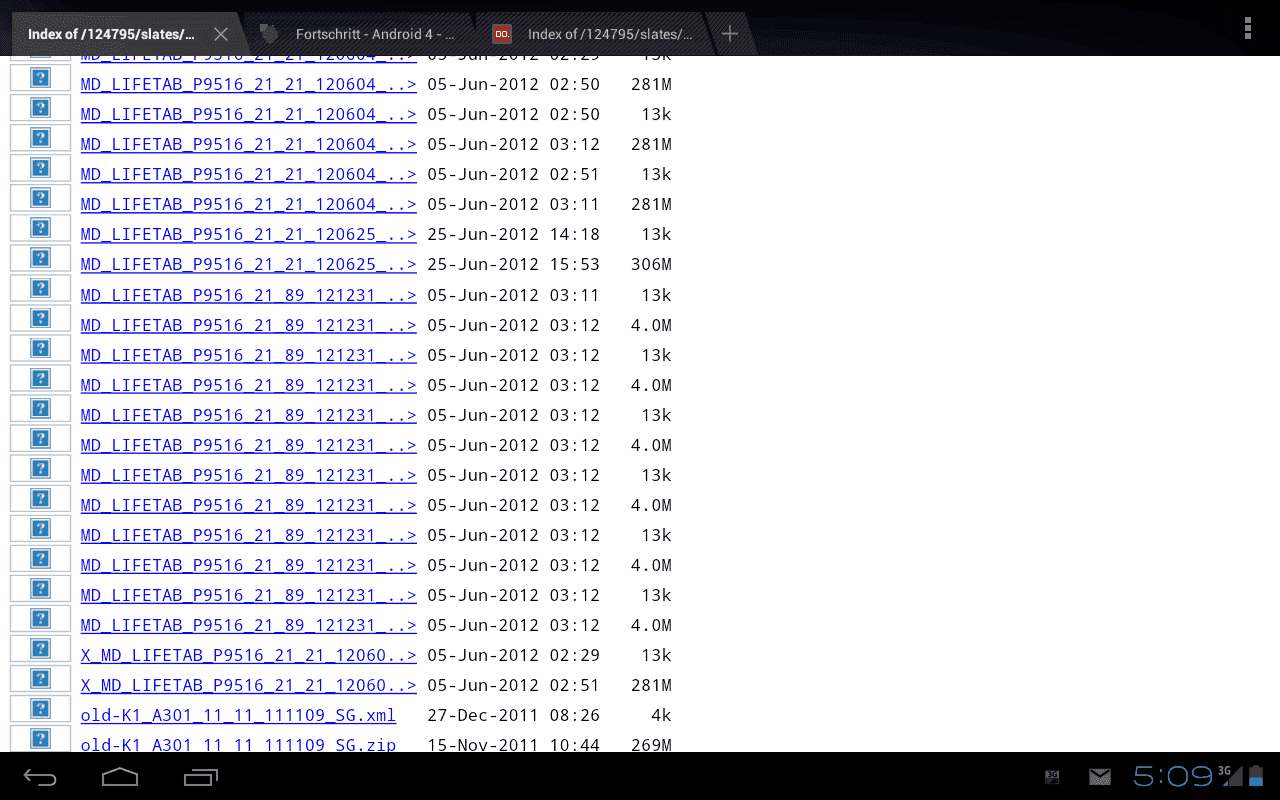This screenshot has width=1280, height=800.
Task: Switch to the active Index of /124795/slates tab
Action: 125,34
